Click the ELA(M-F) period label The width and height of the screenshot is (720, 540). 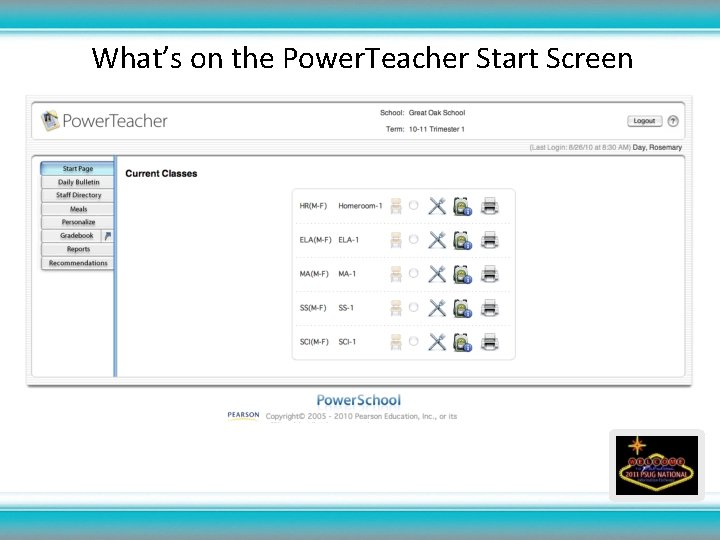(315, 240)
